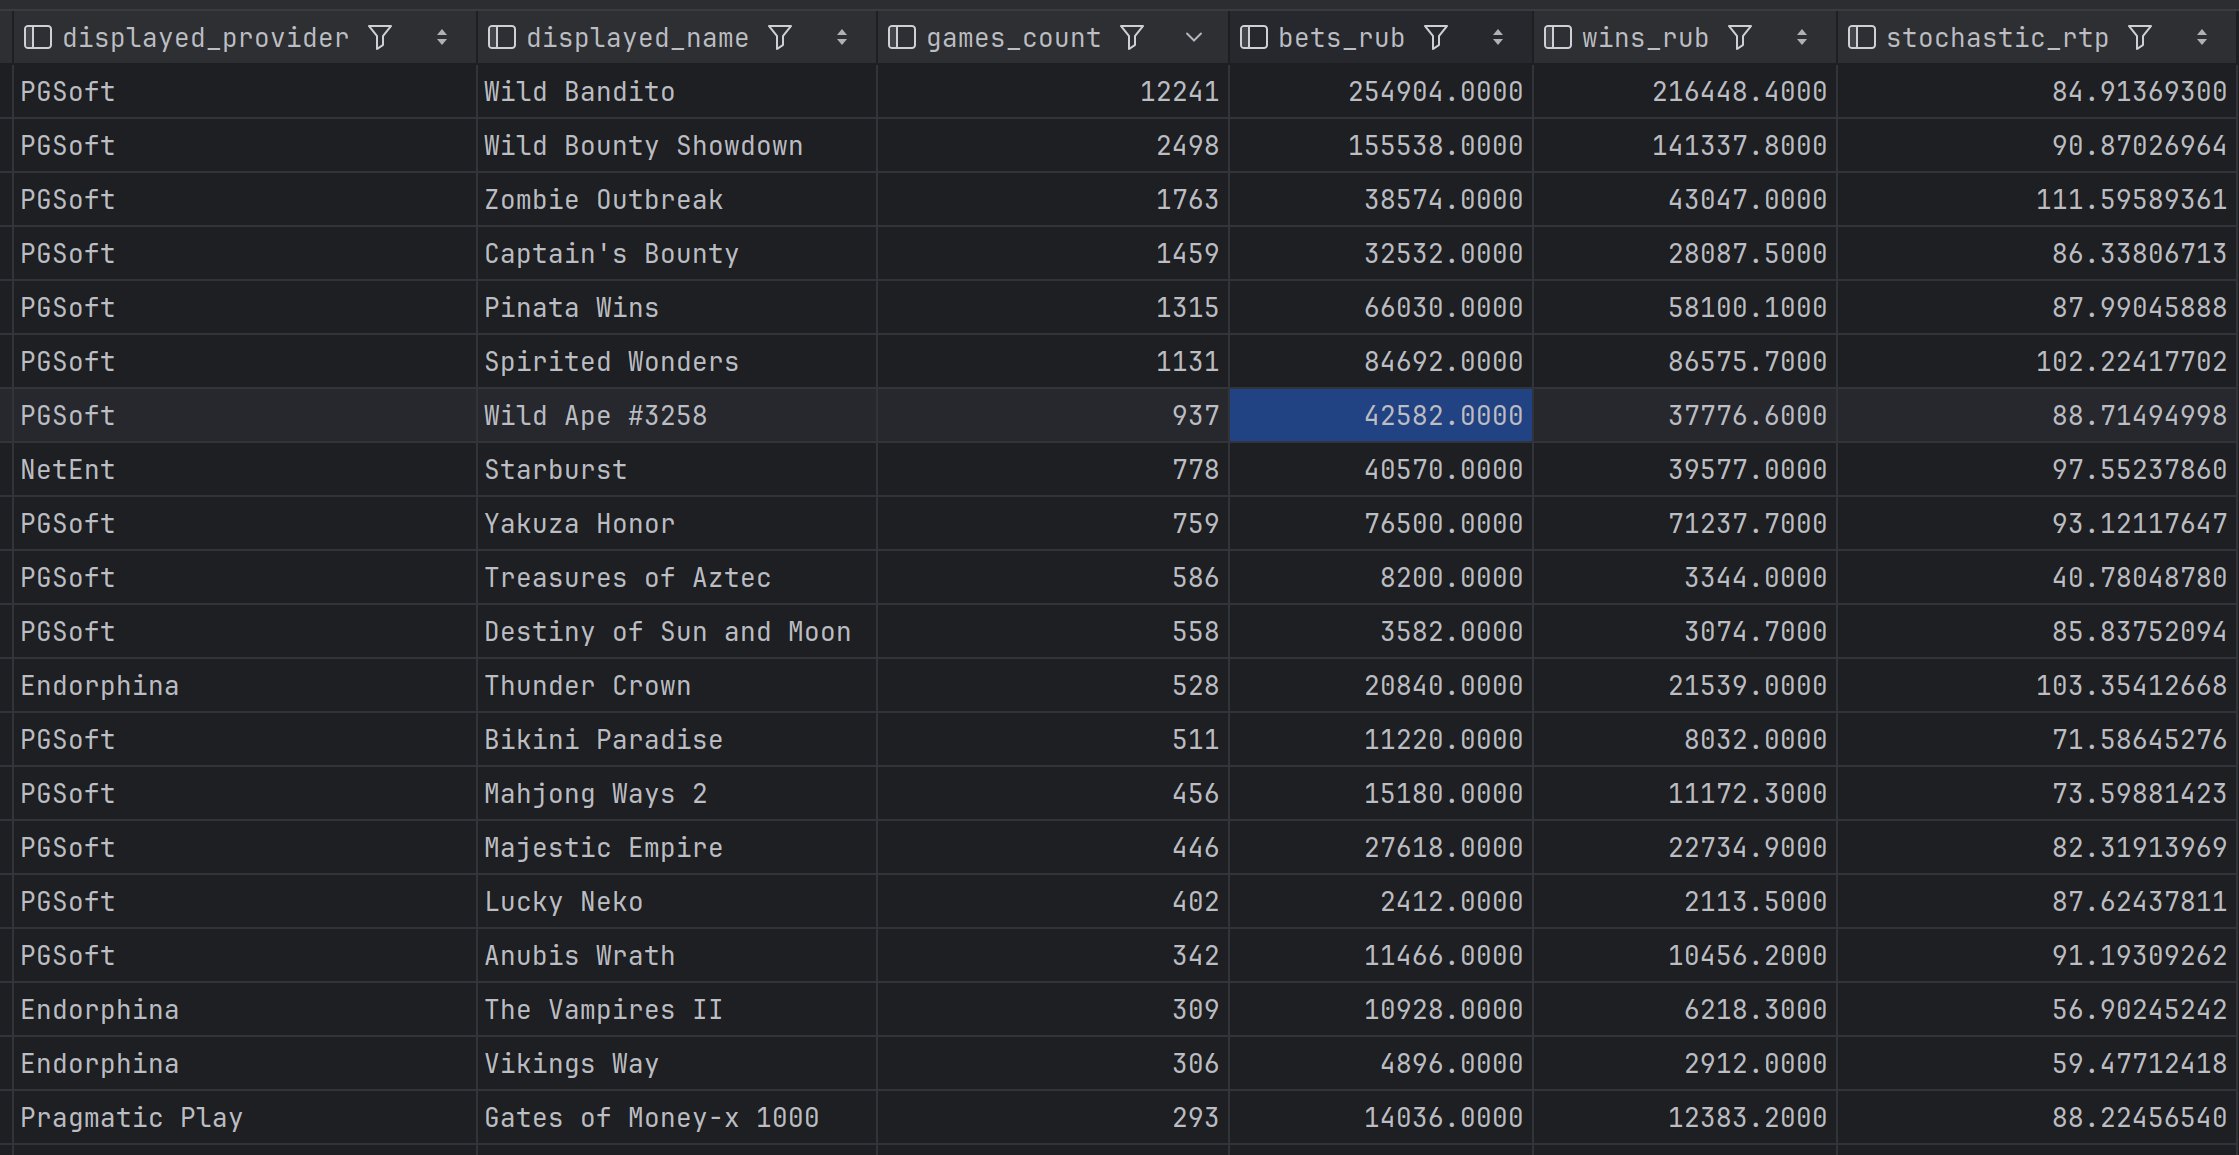
Task: Click bets_rub column filter funnel
Action: (x=1436, y=38)
